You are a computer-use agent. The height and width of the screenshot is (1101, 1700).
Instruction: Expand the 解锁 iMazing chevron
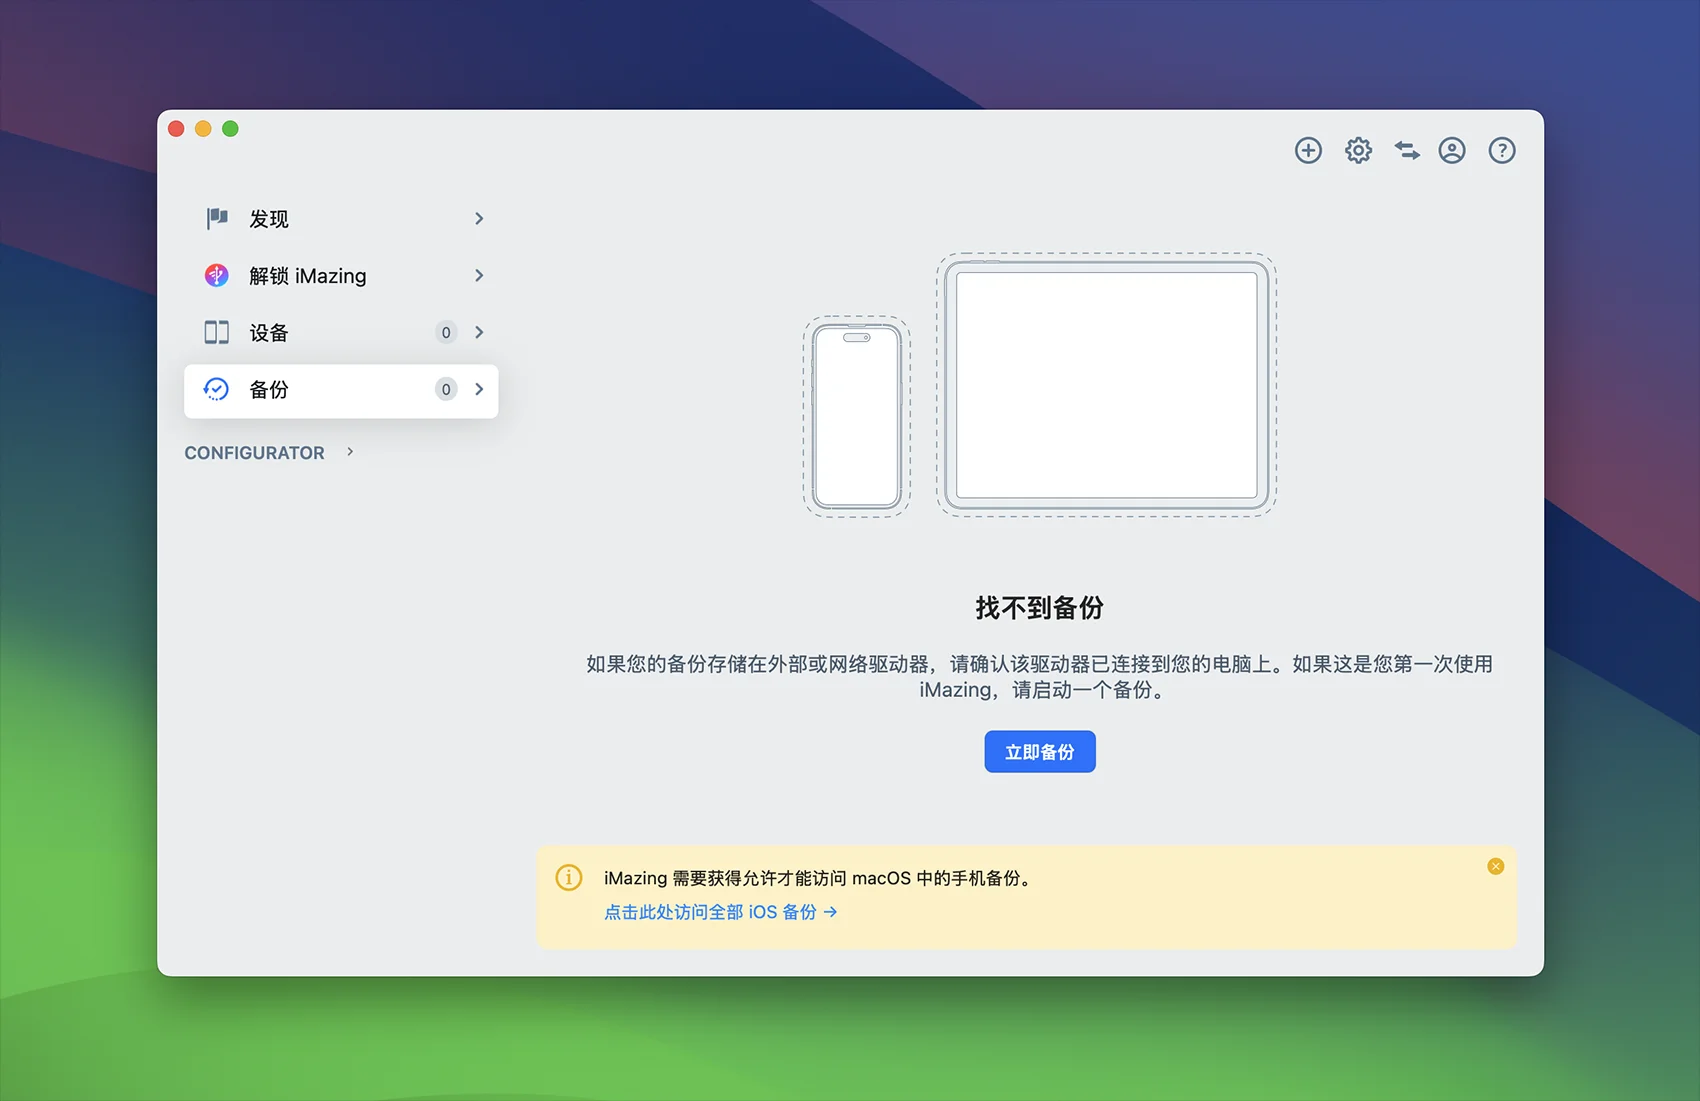click(x=479, y=275)
